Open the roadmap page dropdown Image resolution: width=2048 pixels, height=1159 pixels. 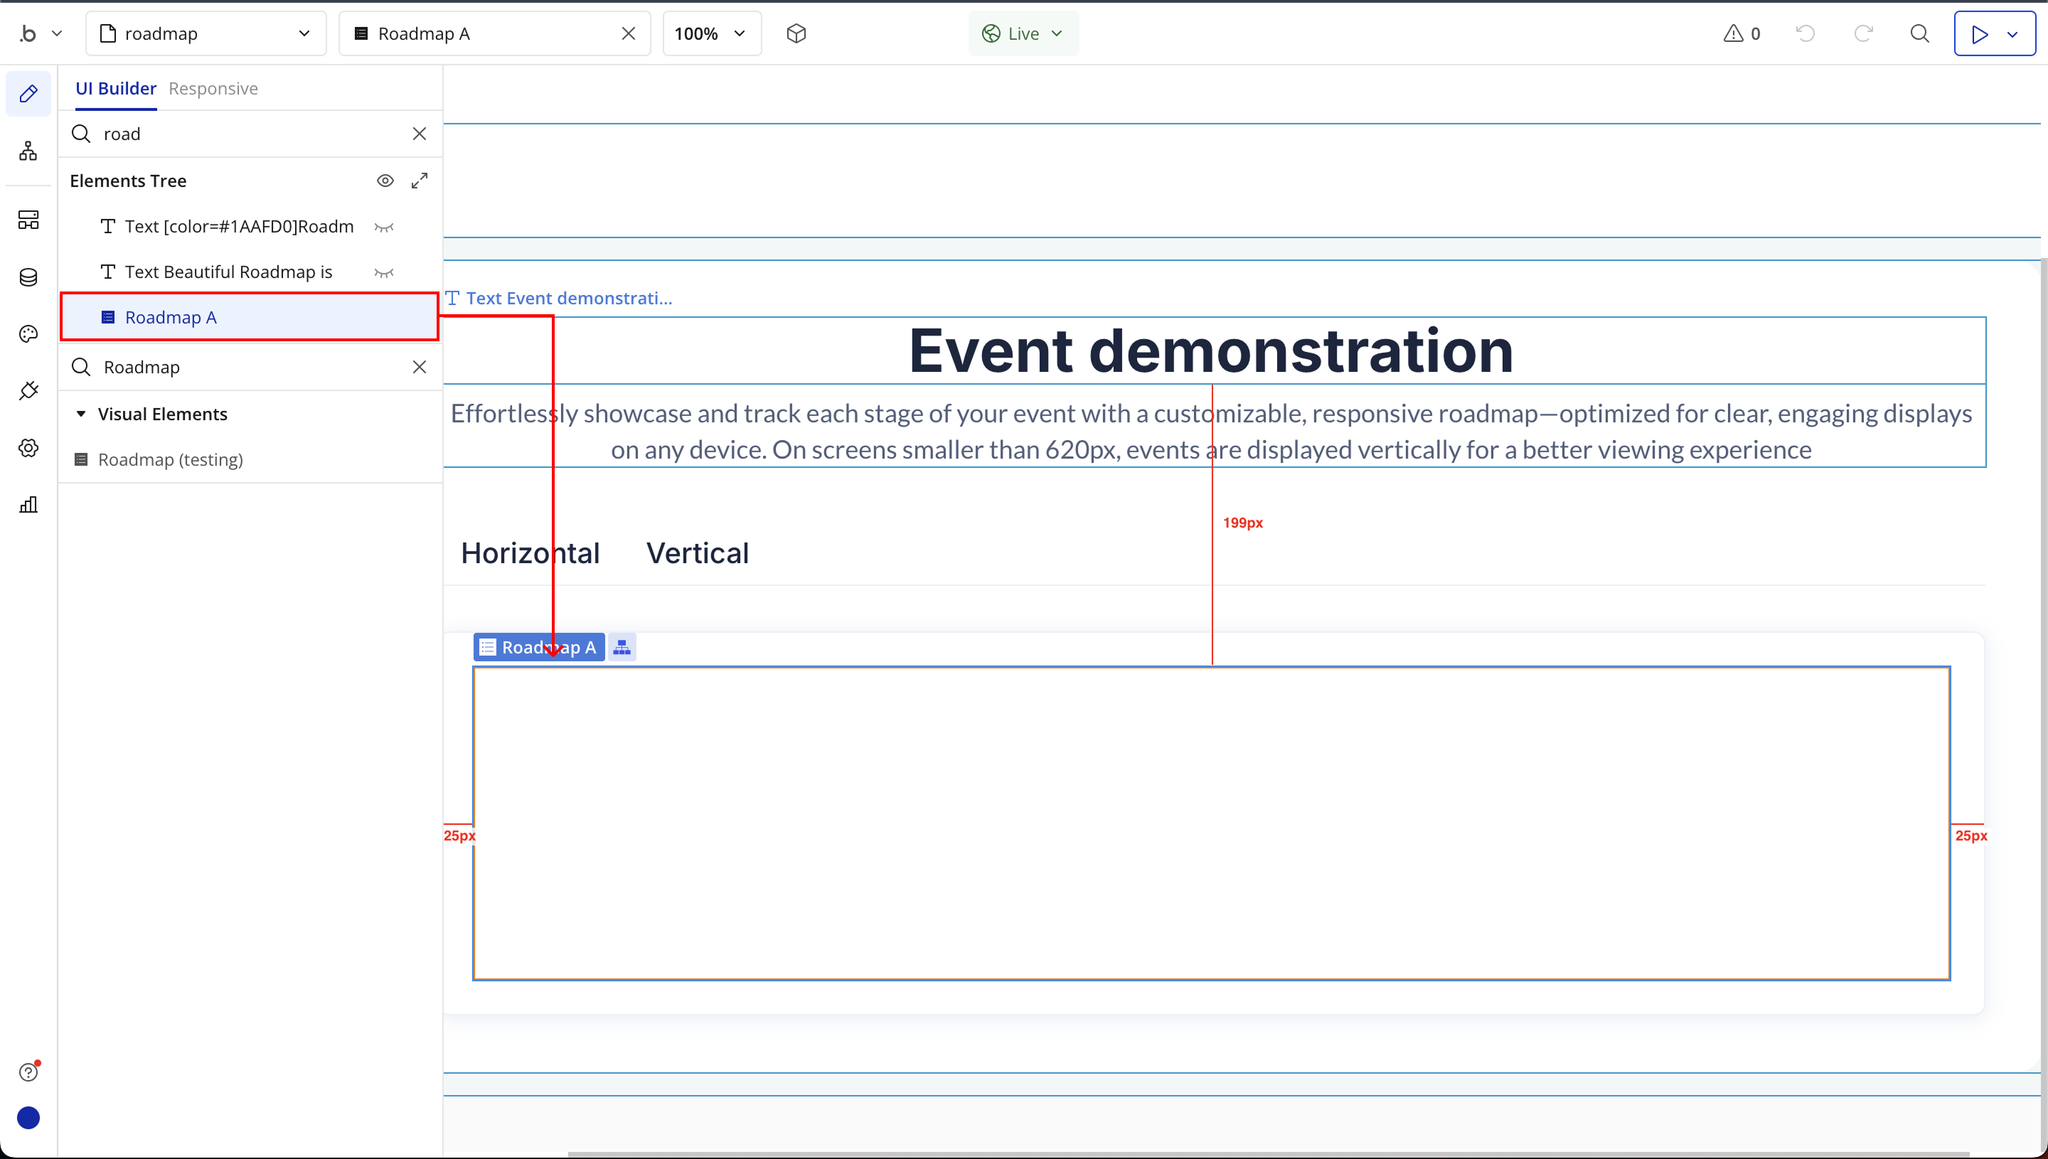[x=206, y=34]
